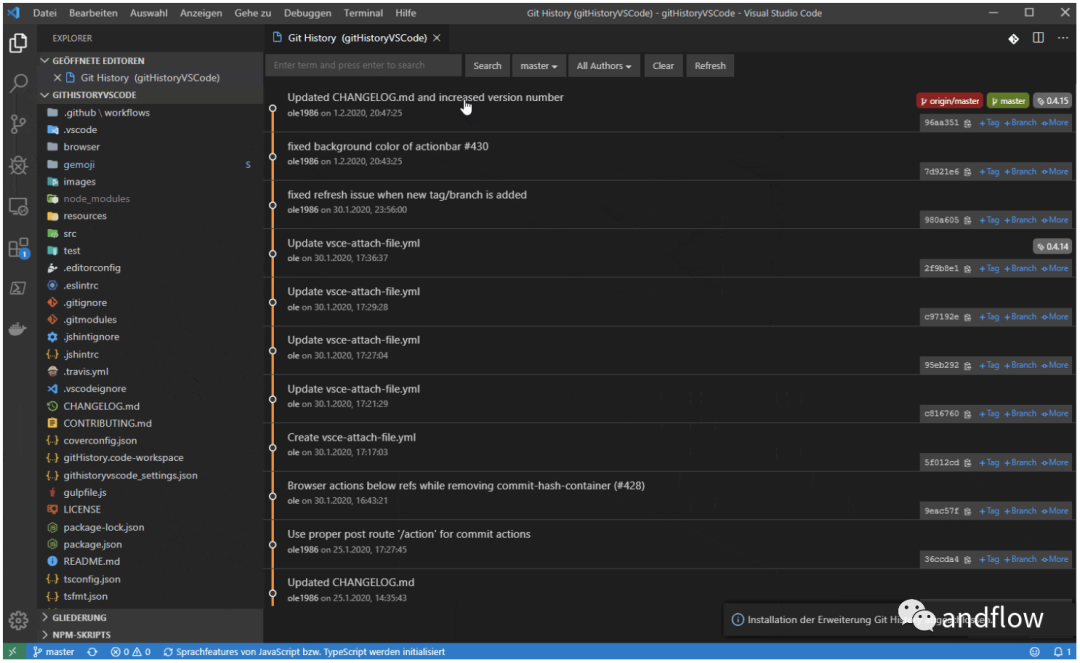The height and width of the screenshot is (663, 1080).
Task: Click the split editor icon
Action: pyautogui.click(x=1038, y=38)
